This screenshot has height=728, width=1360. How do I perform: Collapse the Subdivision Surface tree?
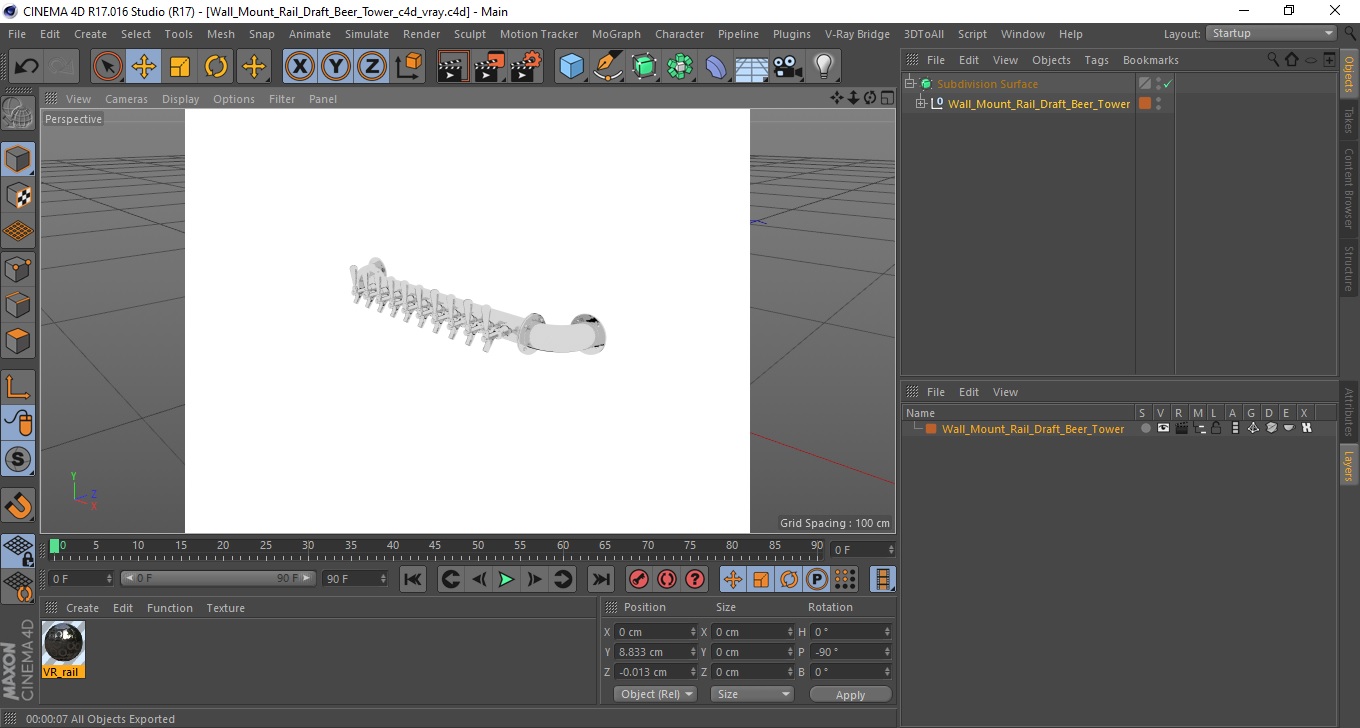pyautogui.click(x=909, y=84)
